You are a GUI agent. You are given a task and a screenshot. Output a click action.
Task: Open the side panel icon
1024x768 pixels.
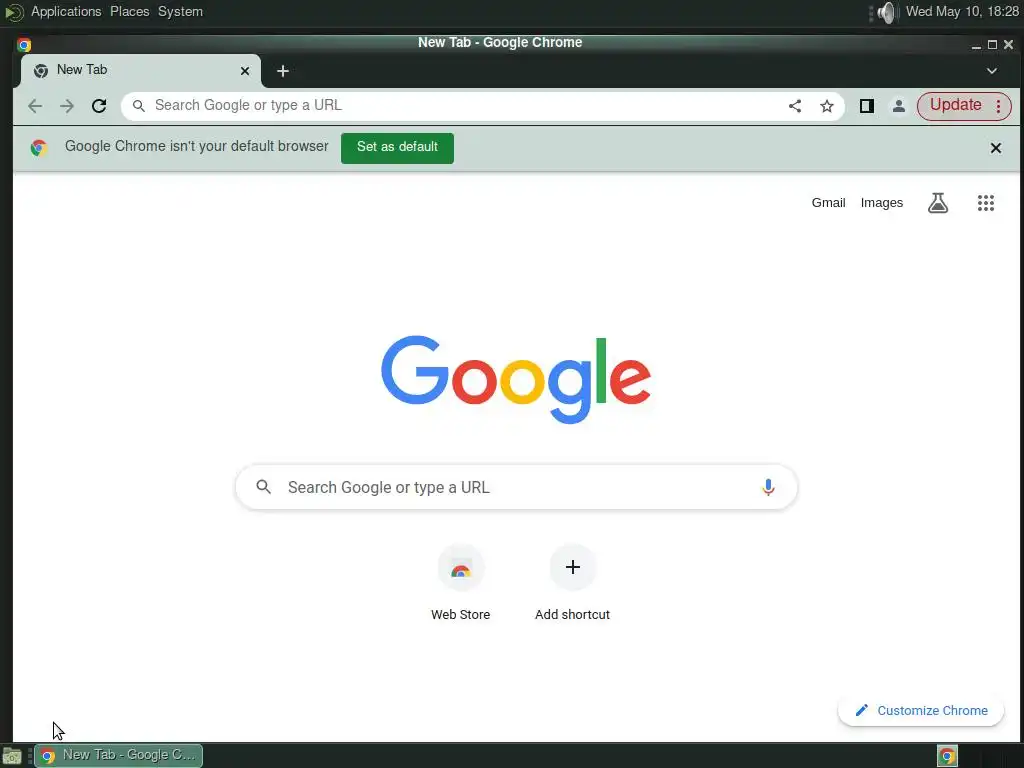(867, 106)
